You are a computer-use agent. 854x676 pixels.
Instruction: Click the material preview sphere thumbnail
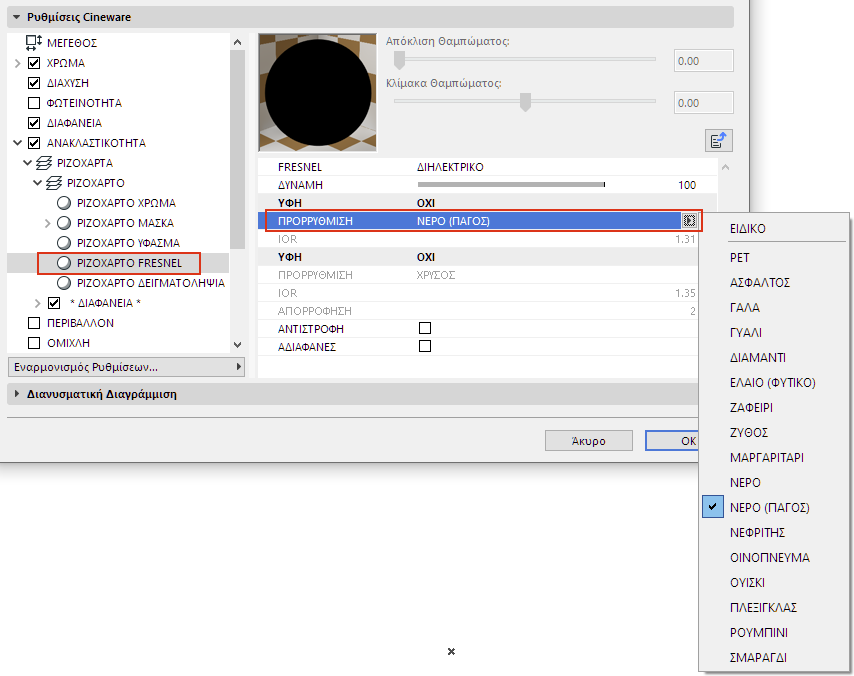[x=318, y=93]
